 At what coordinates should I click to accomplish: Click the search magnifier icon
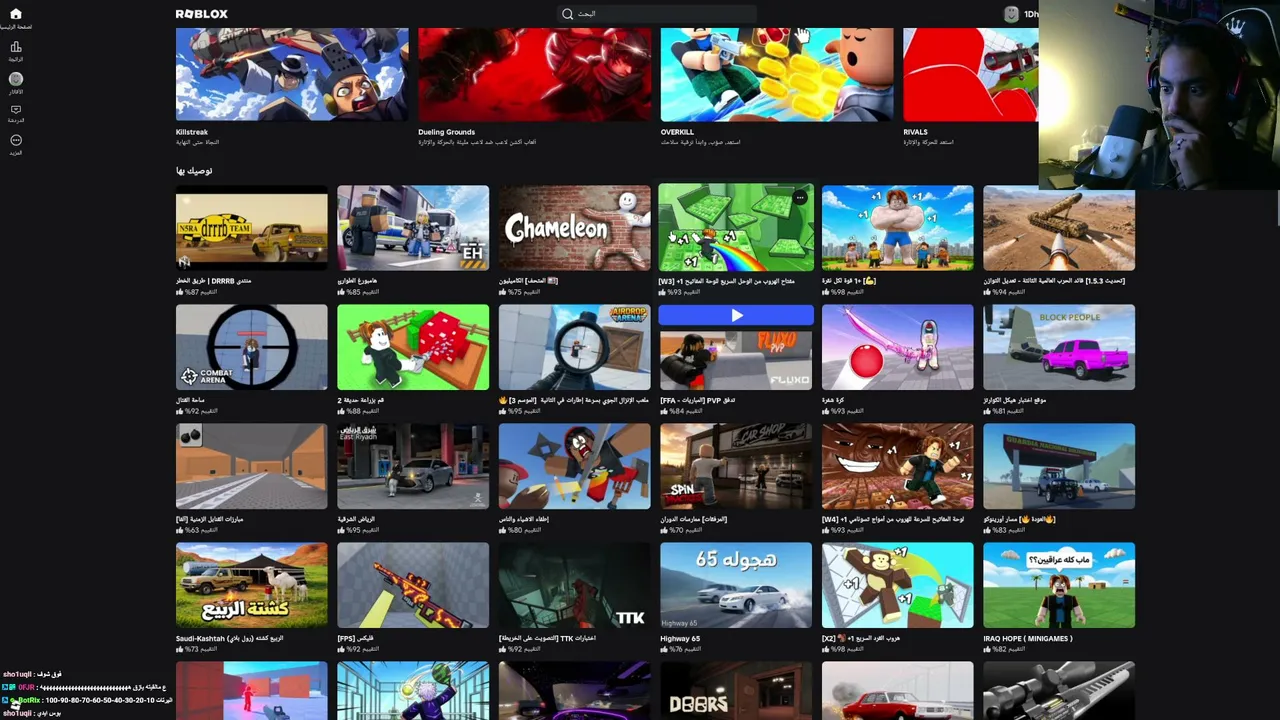[x=567, y=14]
